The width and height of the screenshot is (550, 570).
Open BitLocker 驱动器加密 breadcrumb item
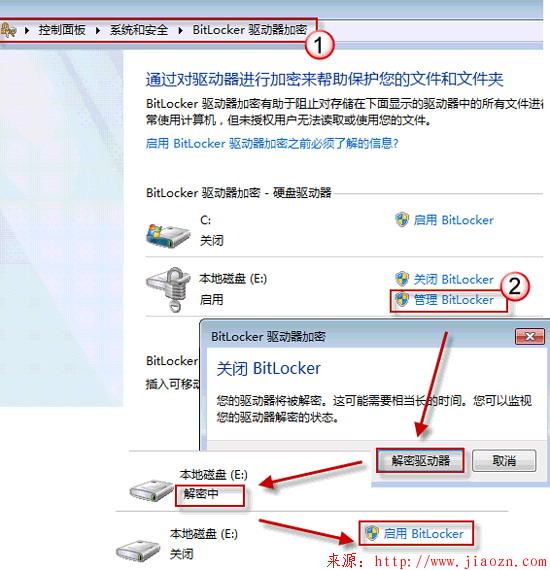tap(250, 30)
